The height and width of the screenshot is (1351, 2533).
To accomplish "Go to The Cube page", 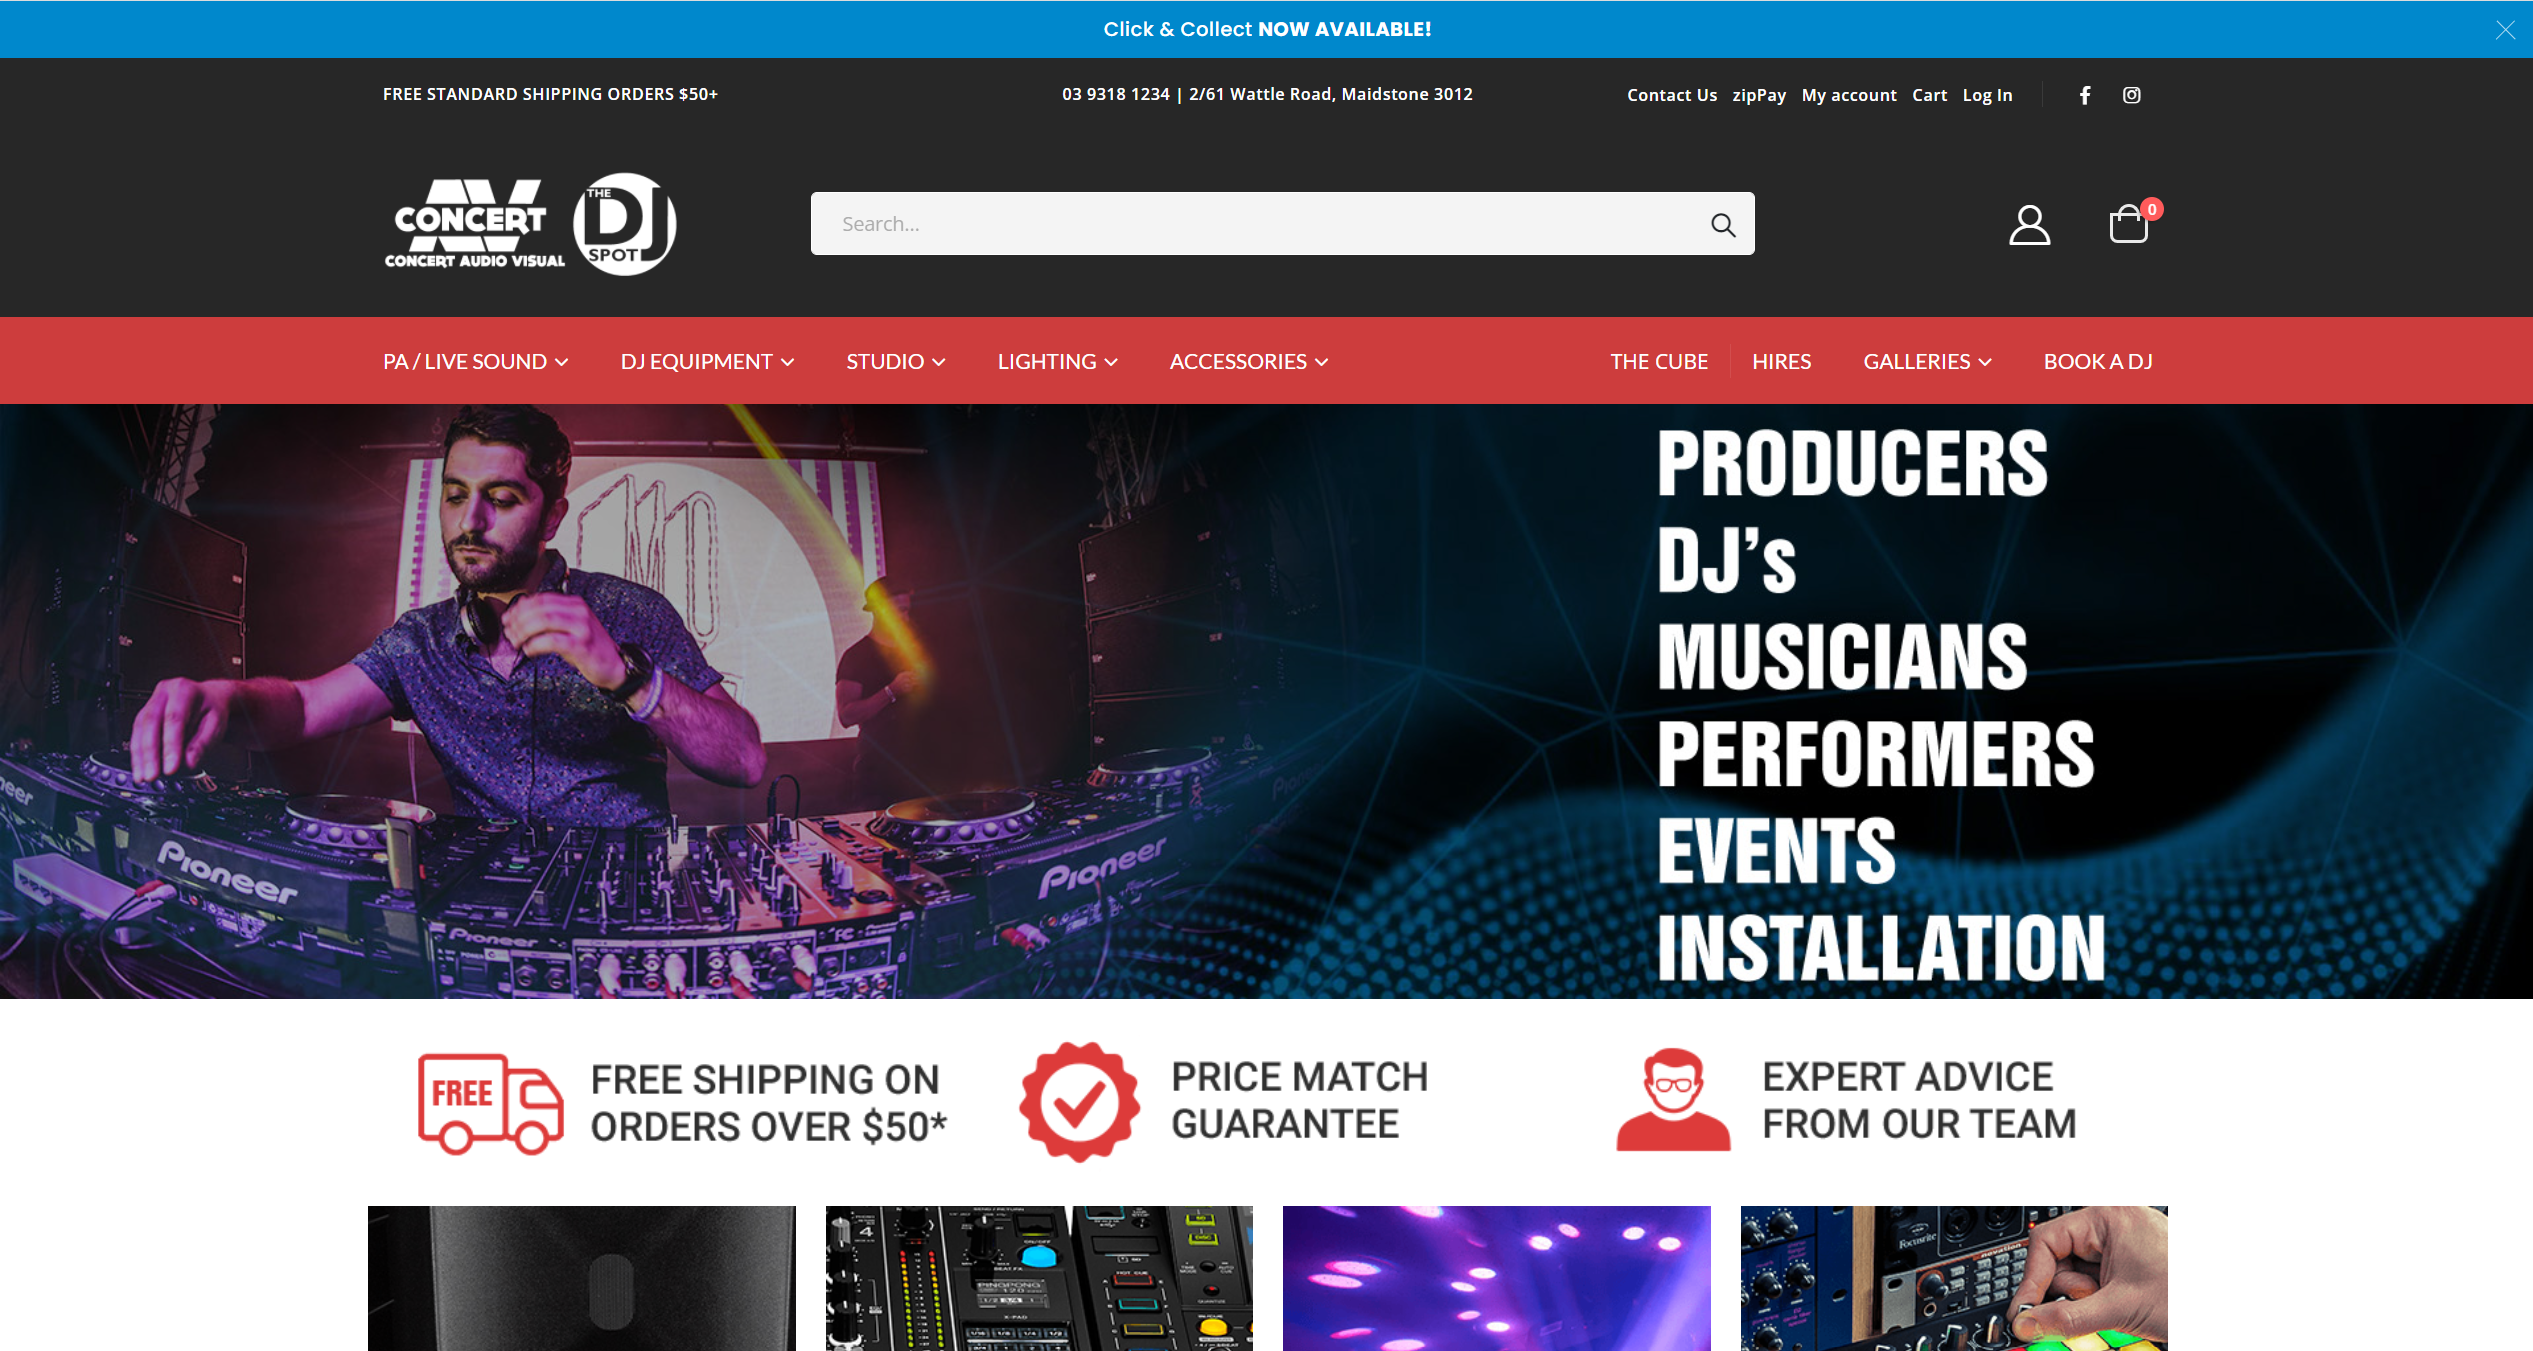I will 1659,361.
